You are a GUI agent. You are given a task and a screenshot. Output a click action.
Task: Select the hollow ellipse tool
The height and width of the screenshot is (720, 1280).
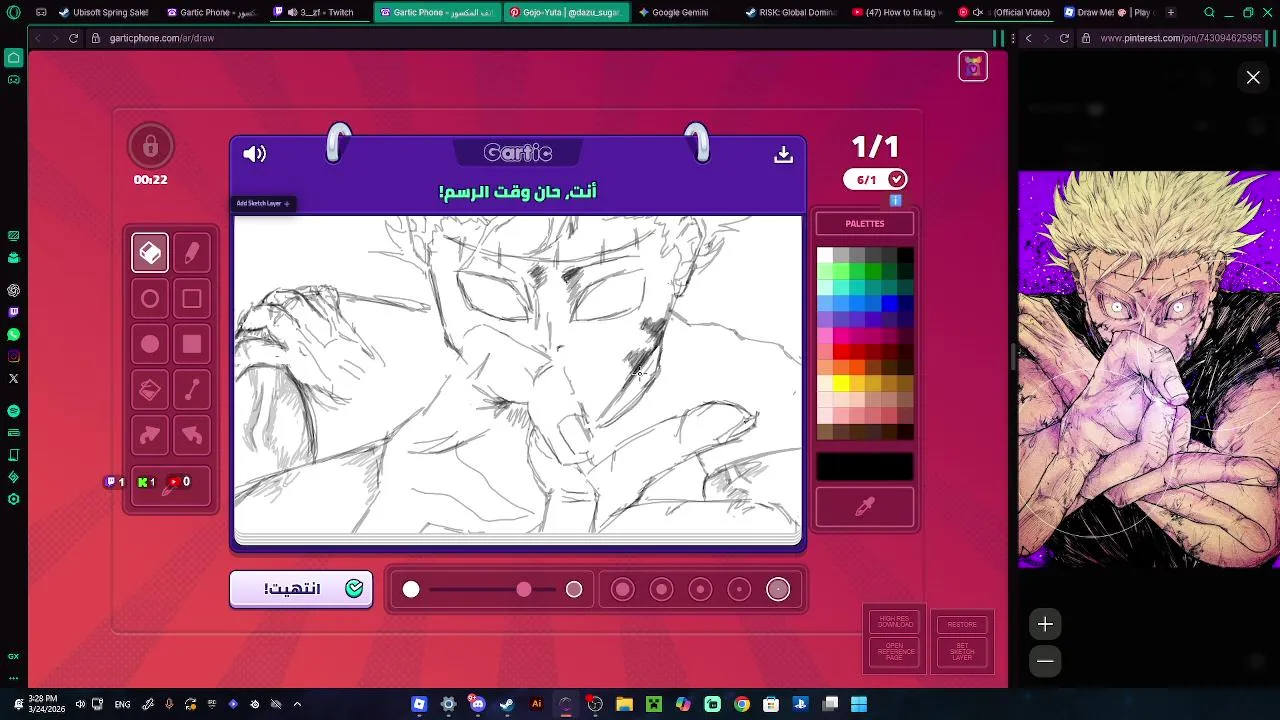click(x=150, y=299)
